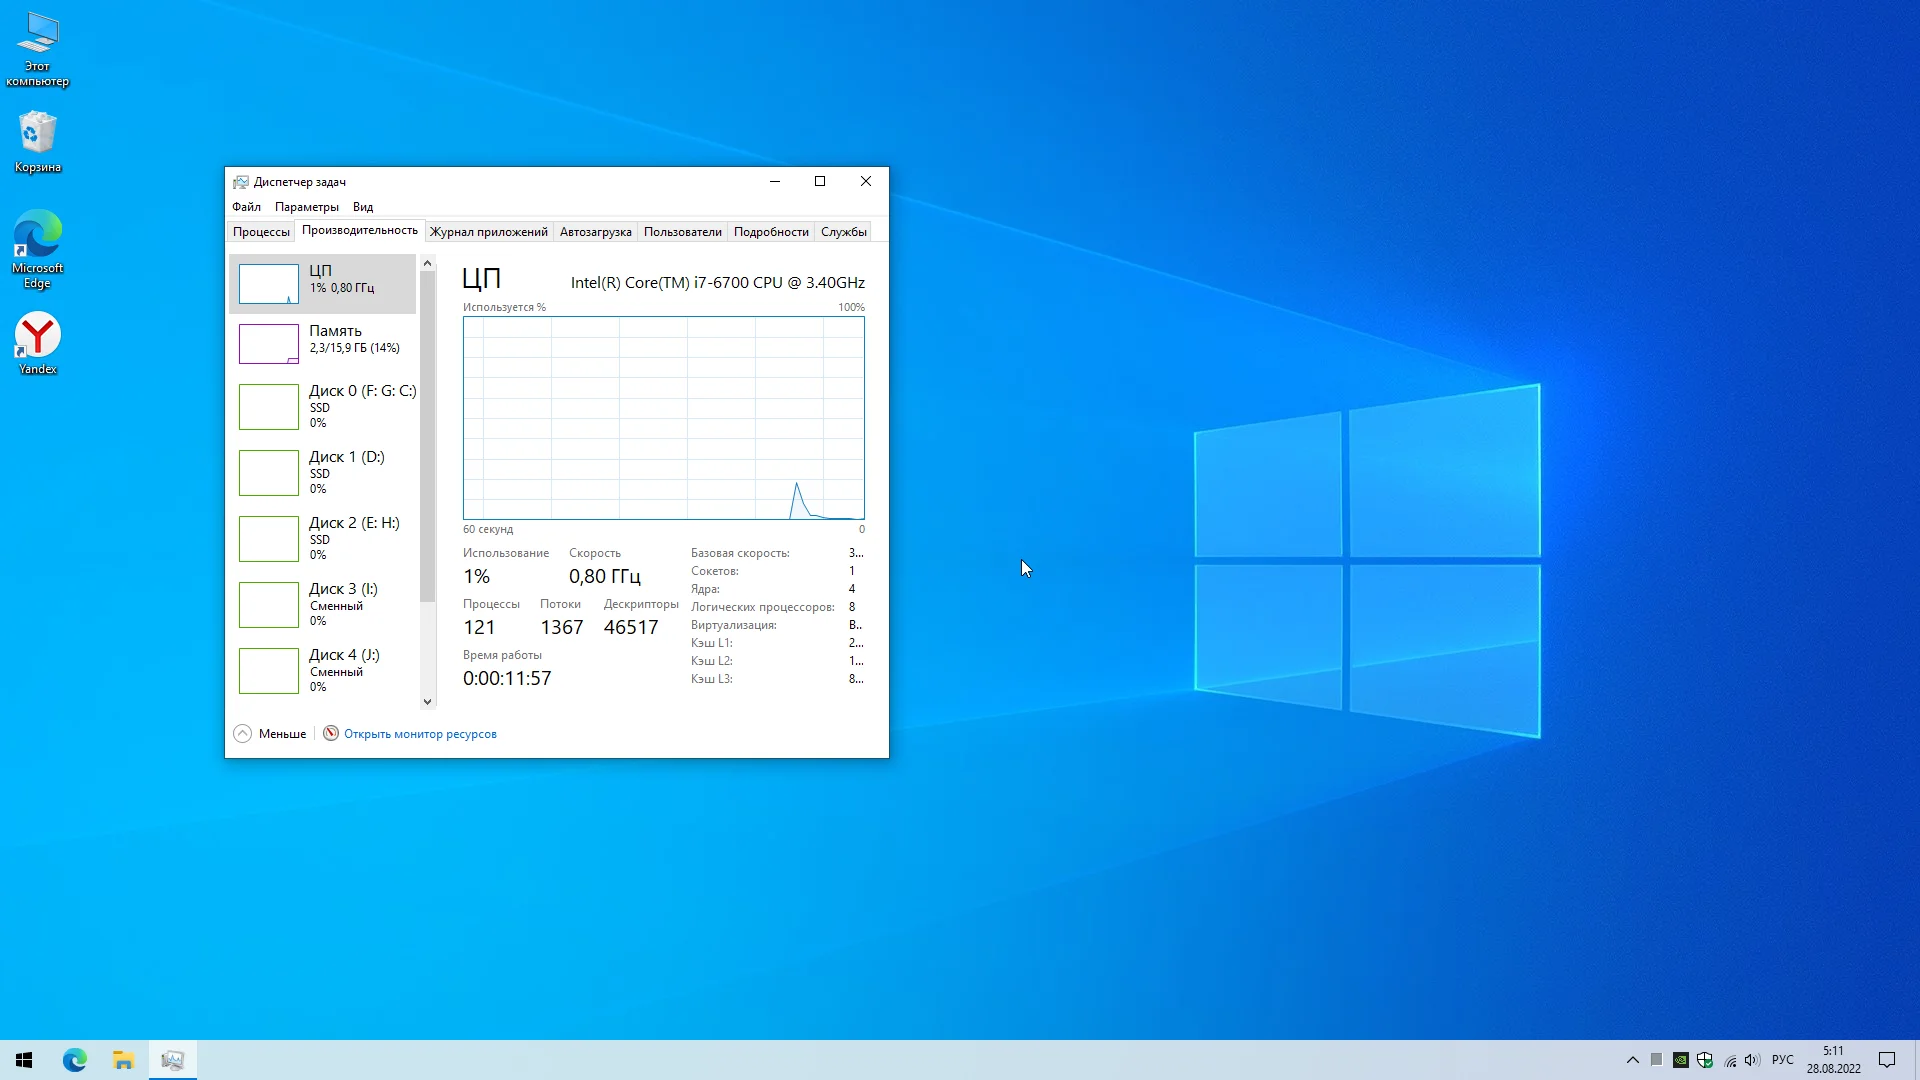Switch to the Процессы tab
Screen dimensions: 1920x1080
coord(261,232)
